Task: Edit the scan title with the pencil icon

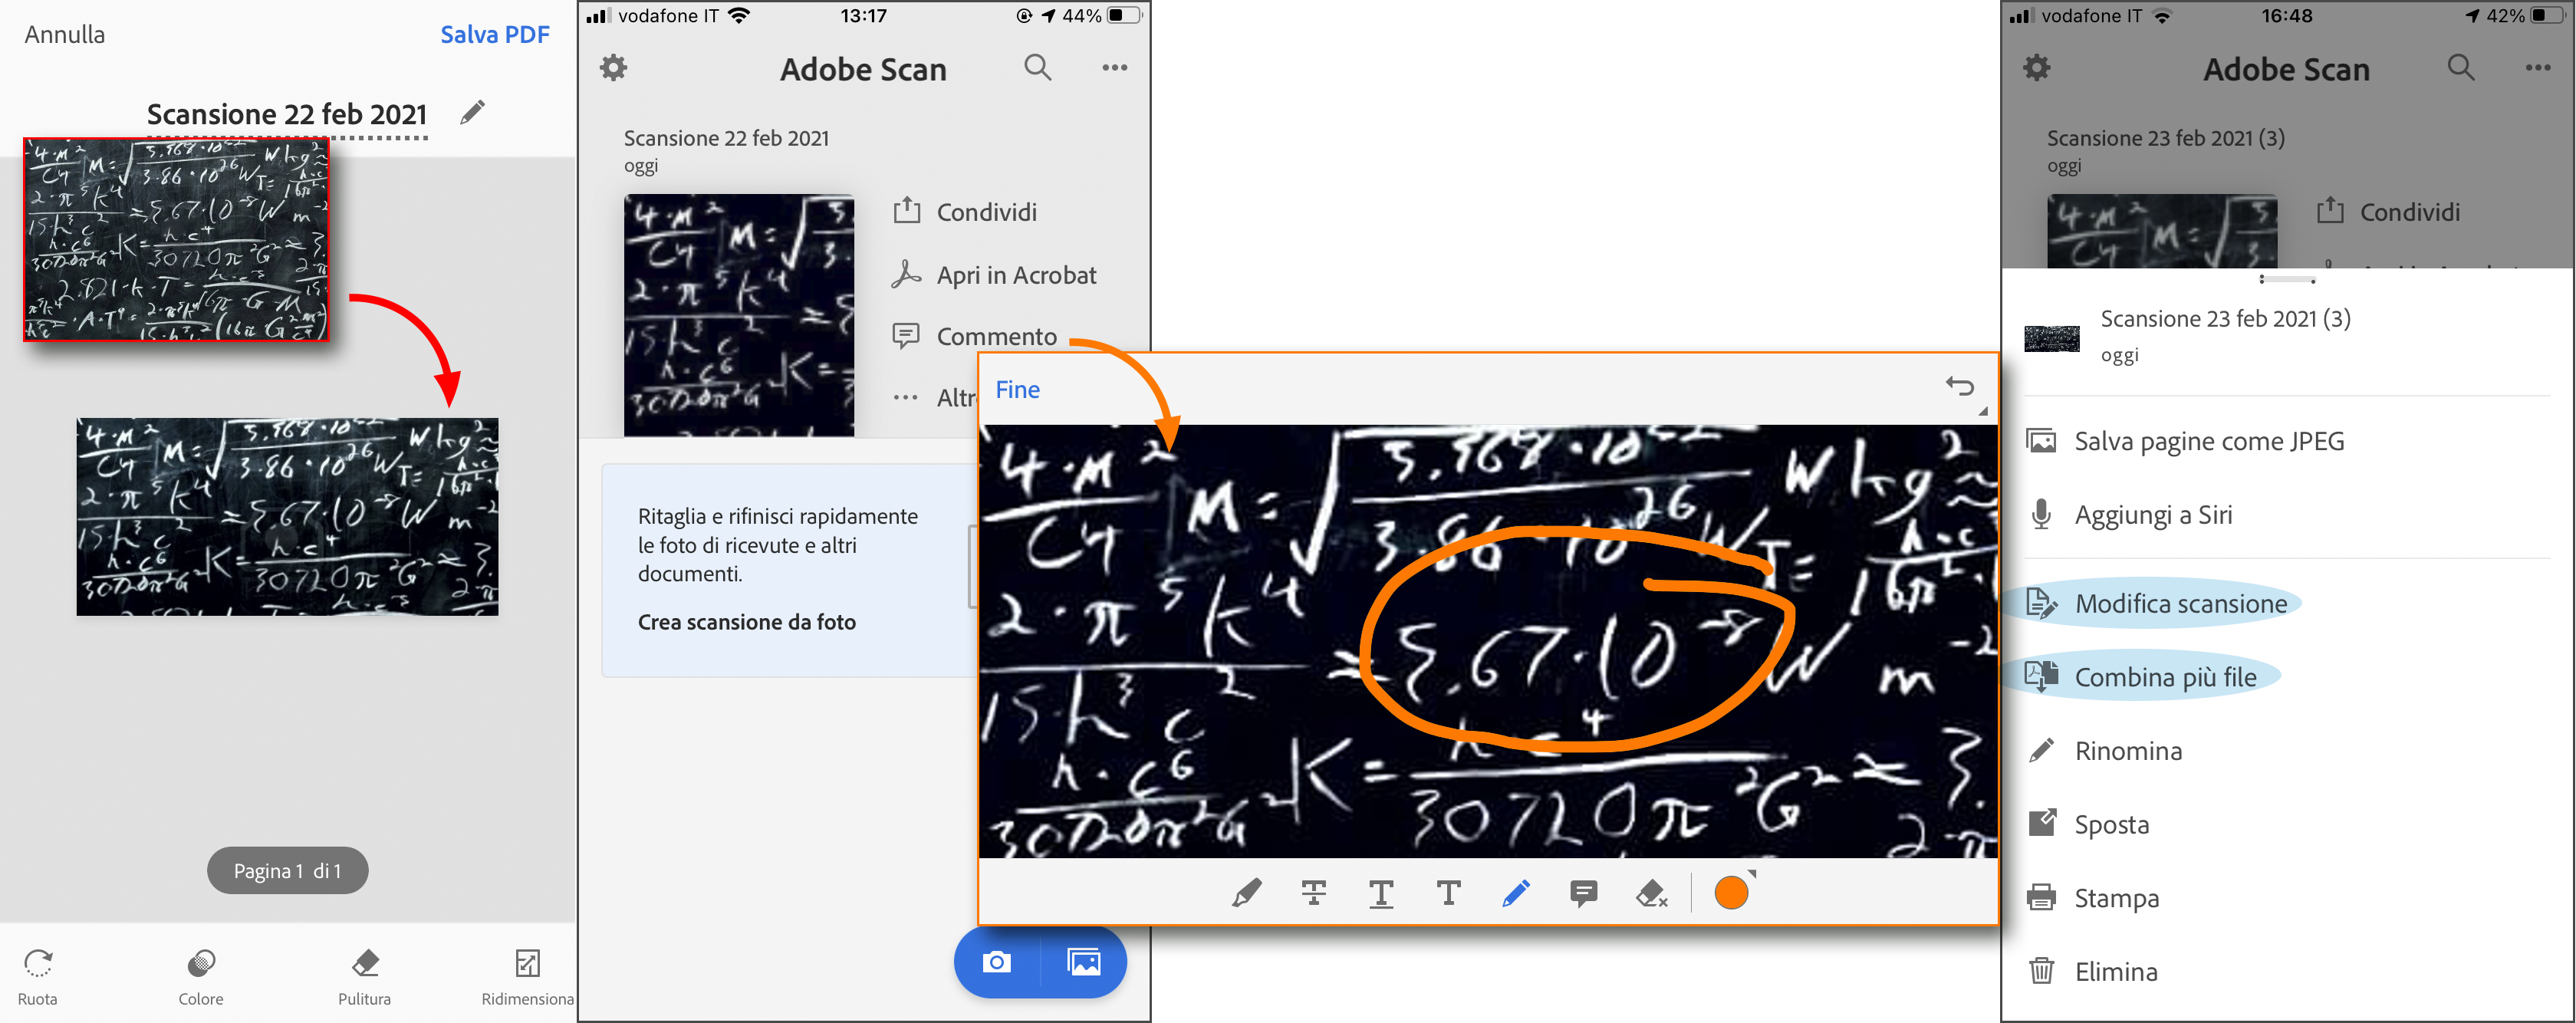Action: [x=472, y=112]
